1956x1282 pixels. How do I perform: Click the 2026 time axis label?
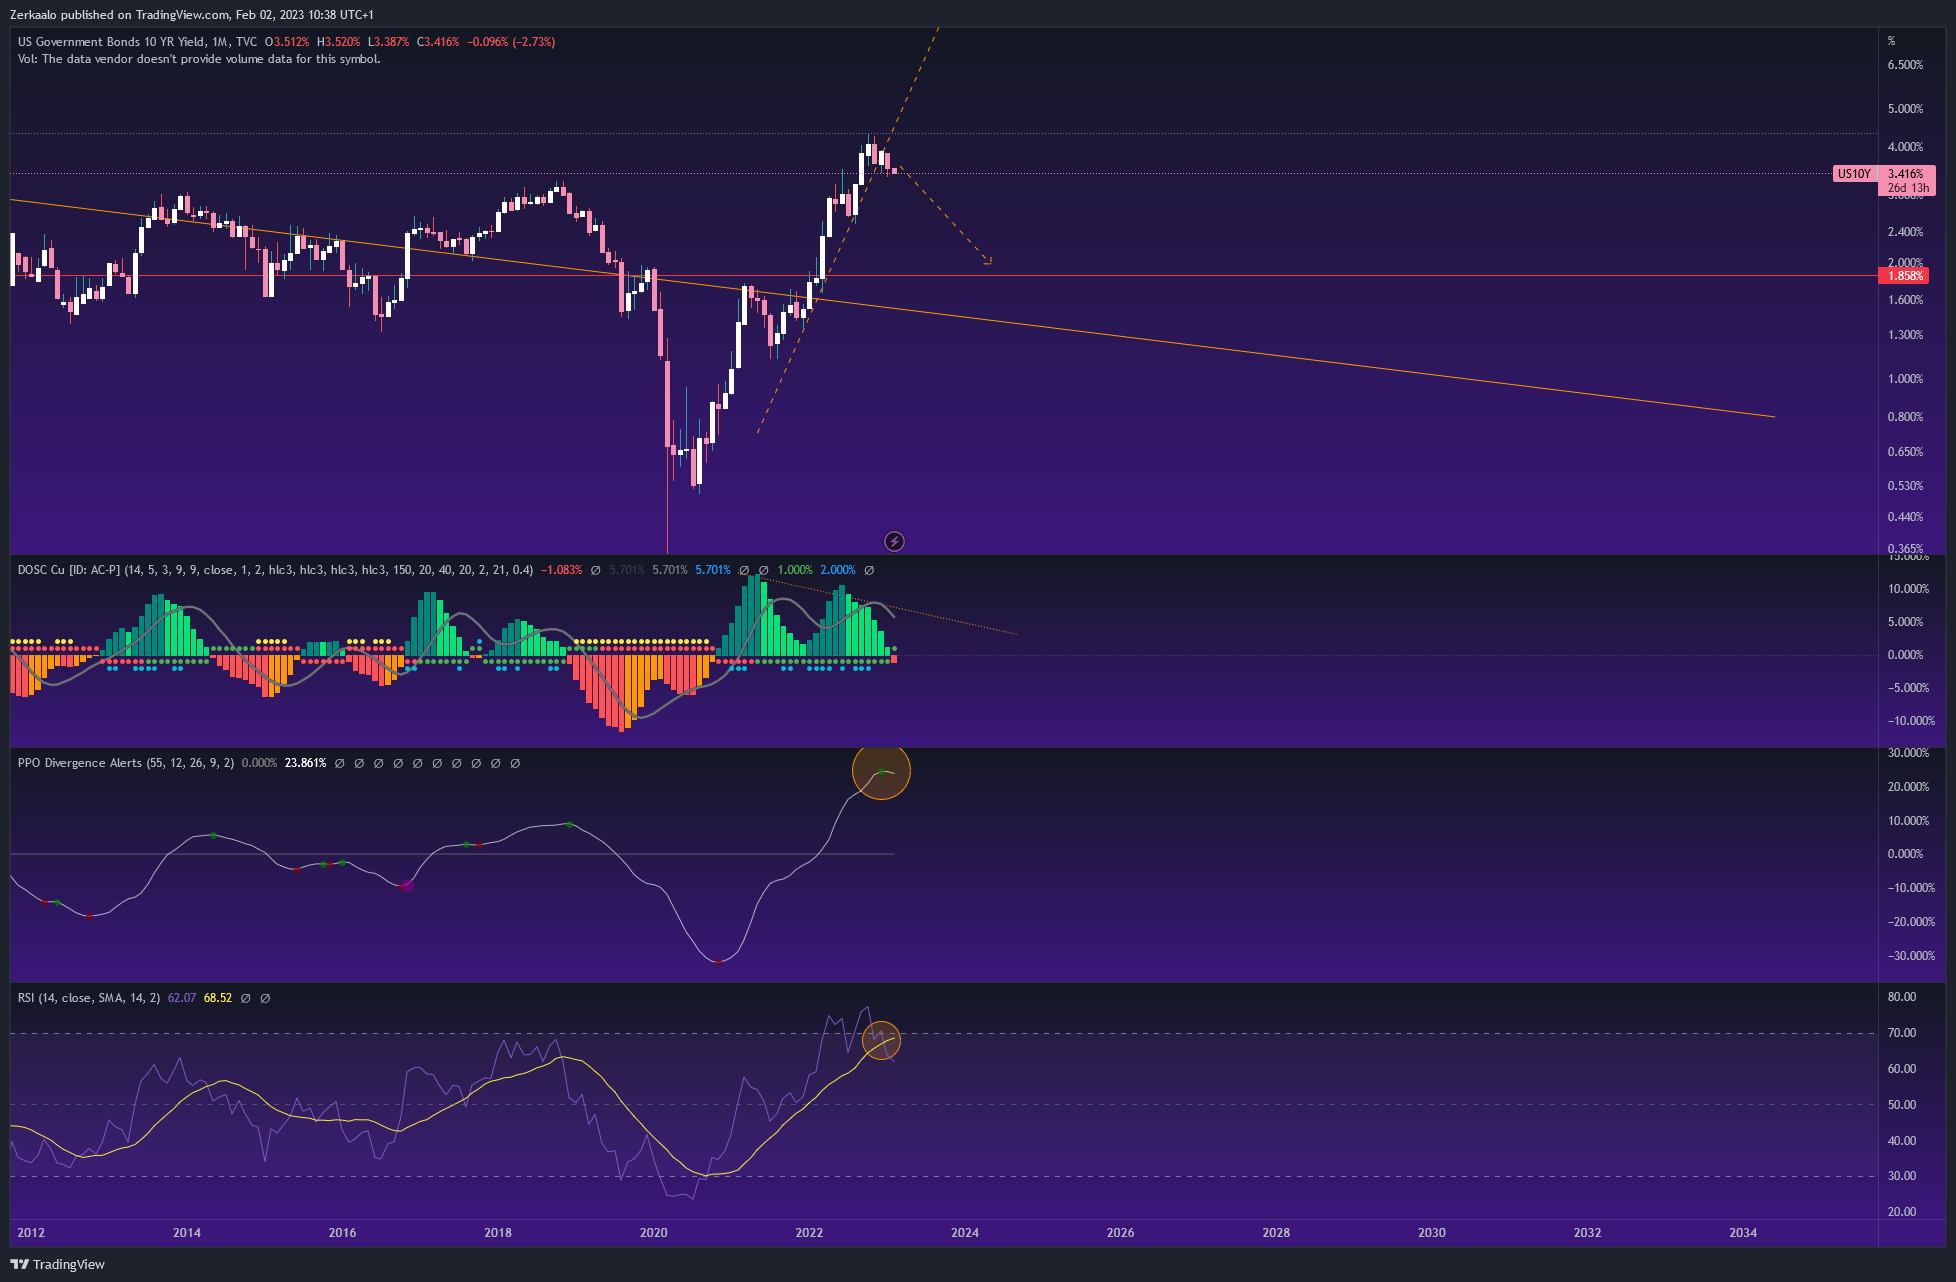coord(1121,1232)
